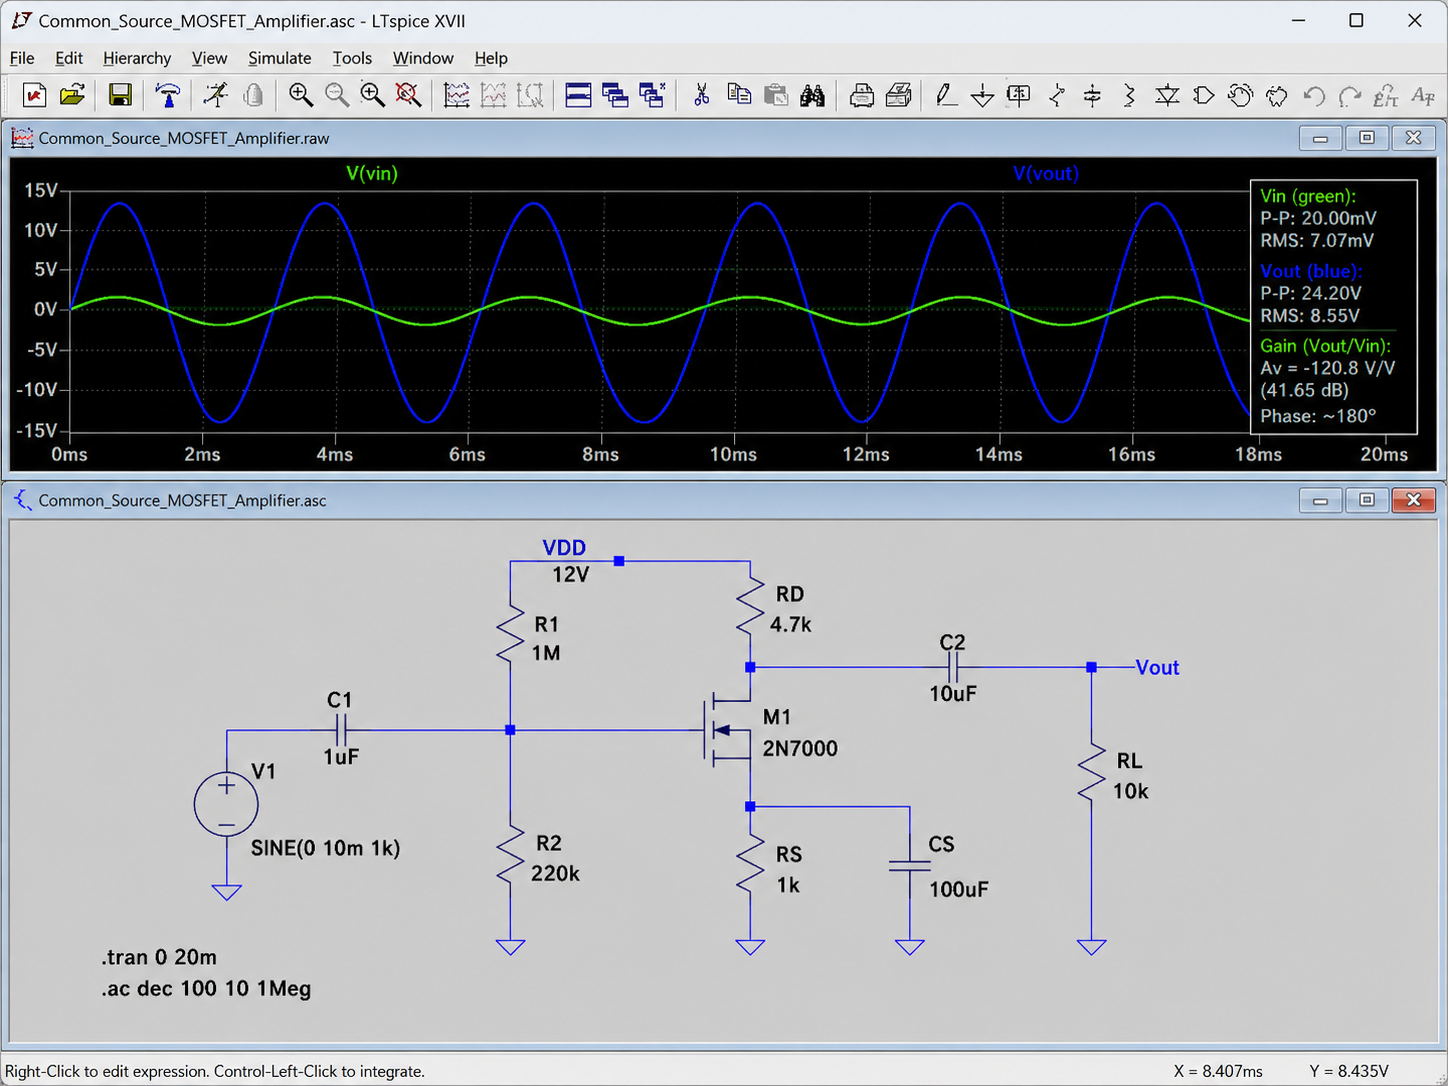This screenshot has height=1086, width=1448.
Task: Select the Capacitor placement tool
Action: click(1092, 95)
